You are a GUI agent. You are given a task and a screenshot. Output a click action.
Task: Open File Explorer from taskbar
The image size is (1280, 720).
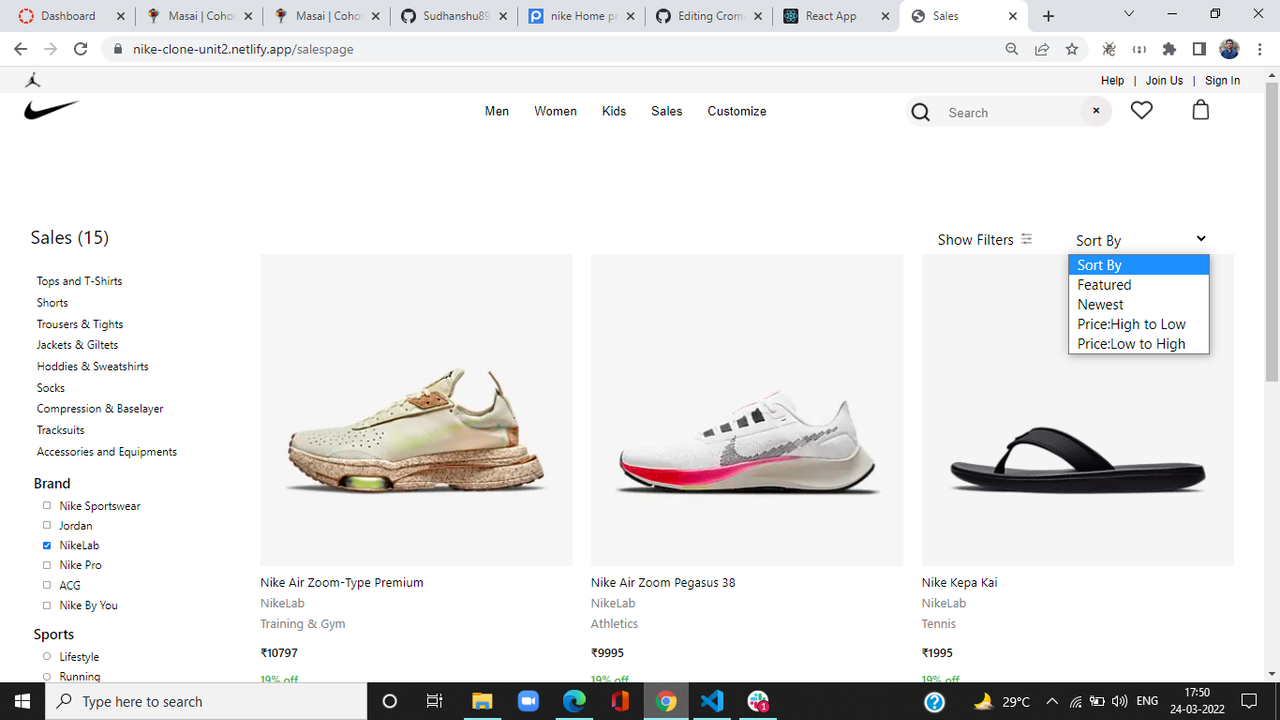[x=482, y=701]
